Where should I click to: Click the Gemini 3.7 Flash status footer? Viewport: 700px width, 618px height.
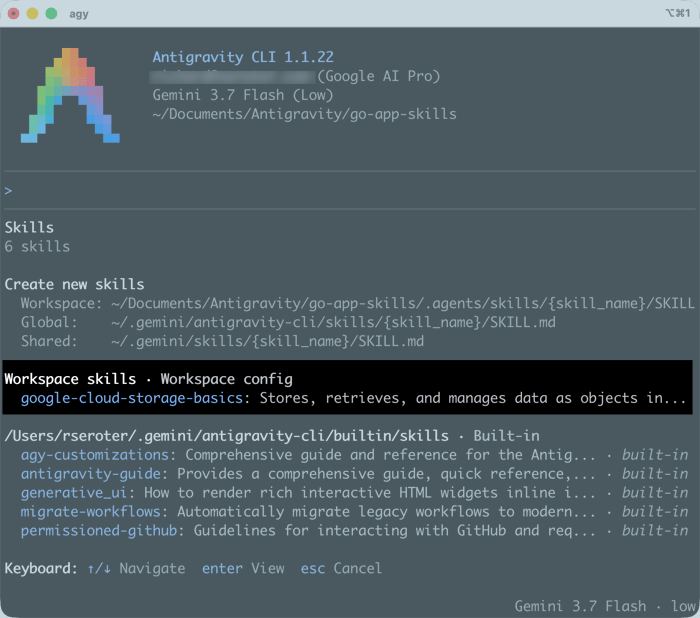point(604,606)
